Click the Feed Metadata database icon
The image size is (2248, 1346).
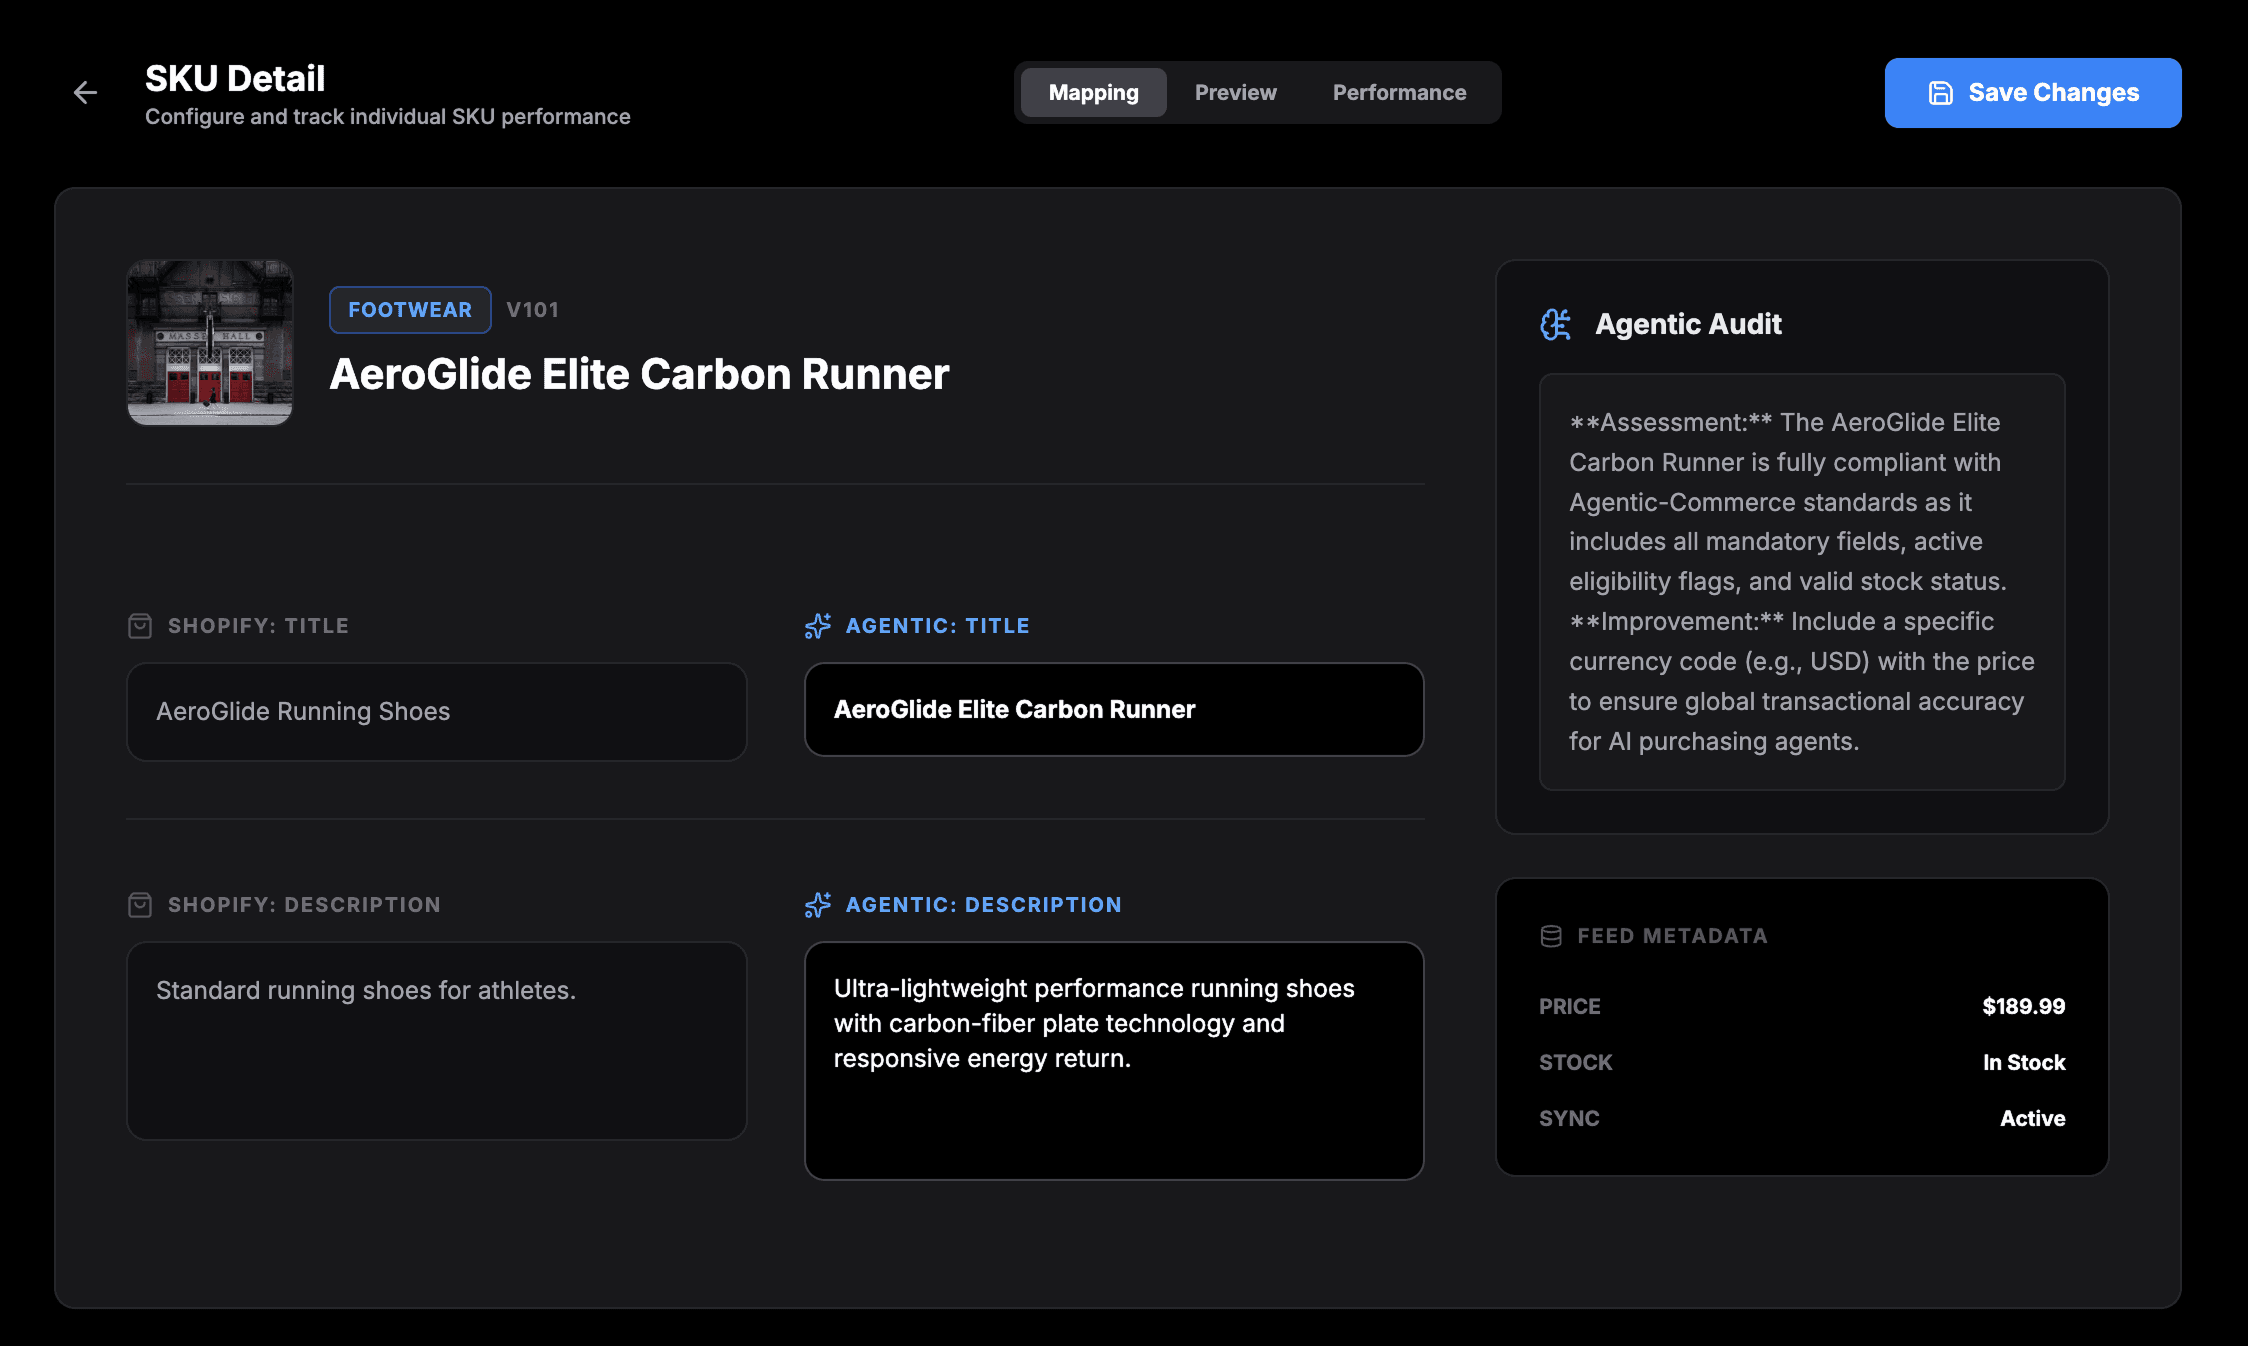pos(1551,936)
